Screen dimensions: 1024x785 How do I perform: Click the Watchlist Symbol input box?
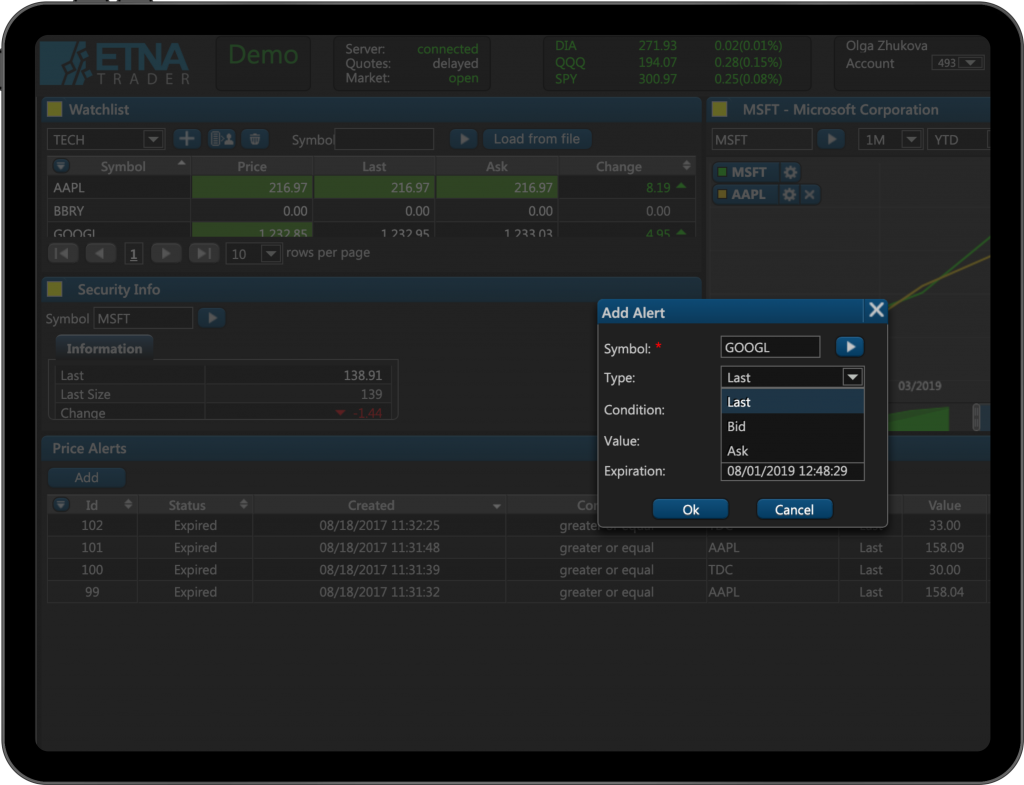tap(384, 138)
